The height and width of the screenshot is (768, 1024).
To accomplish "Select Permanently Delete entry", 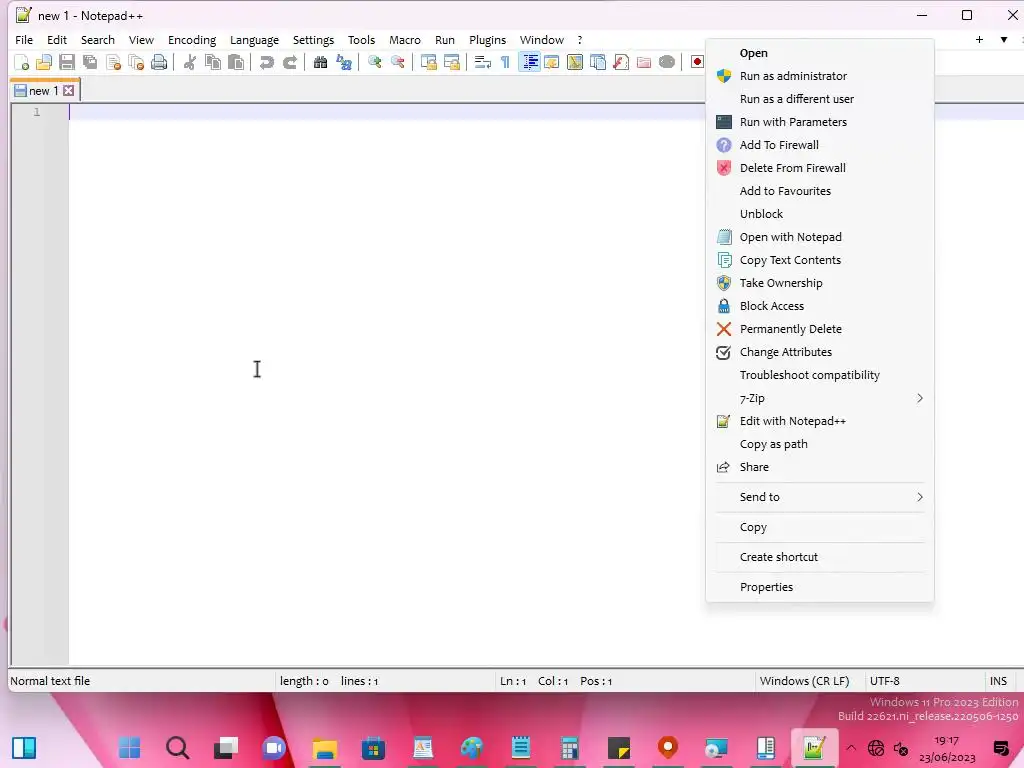I will coord(820,329).
